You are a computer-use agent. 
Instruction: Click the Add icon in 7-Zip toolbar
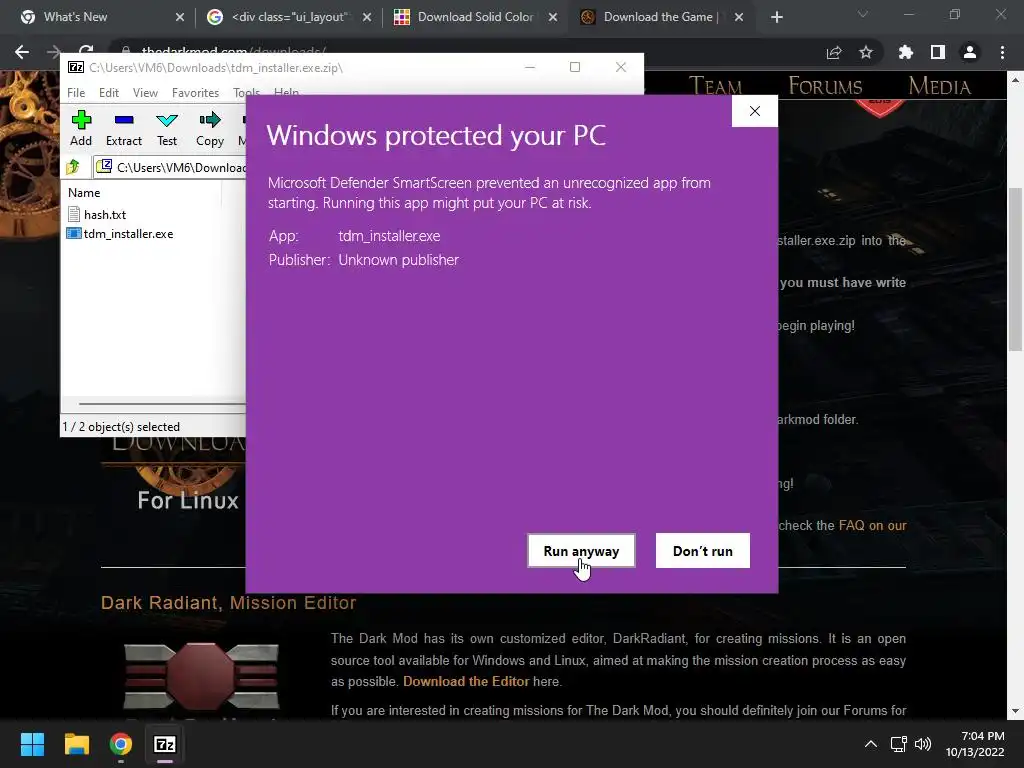tap(81, 128)
